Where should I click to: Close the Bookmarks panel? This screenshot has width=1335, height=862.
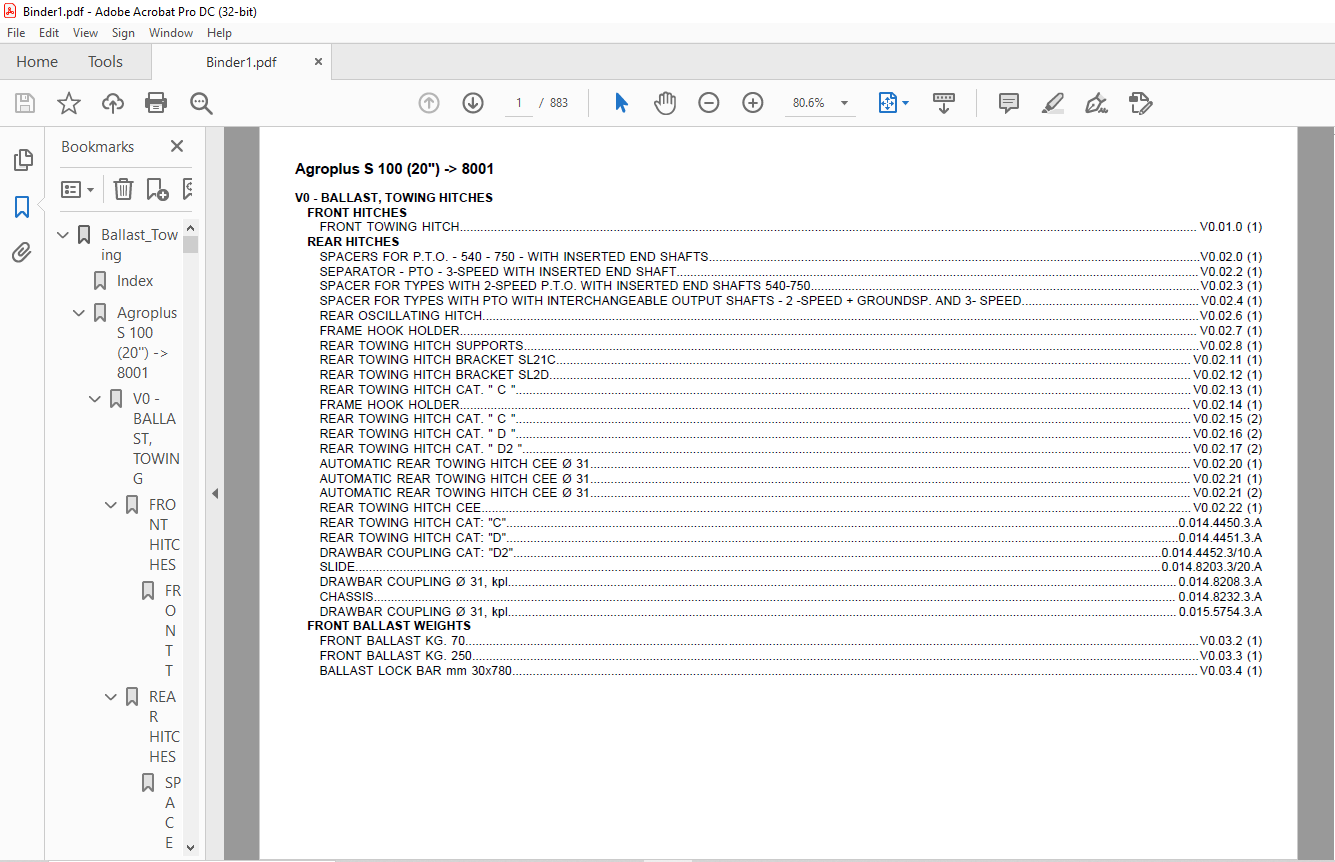pyautogui.click(x=177, y=146)
